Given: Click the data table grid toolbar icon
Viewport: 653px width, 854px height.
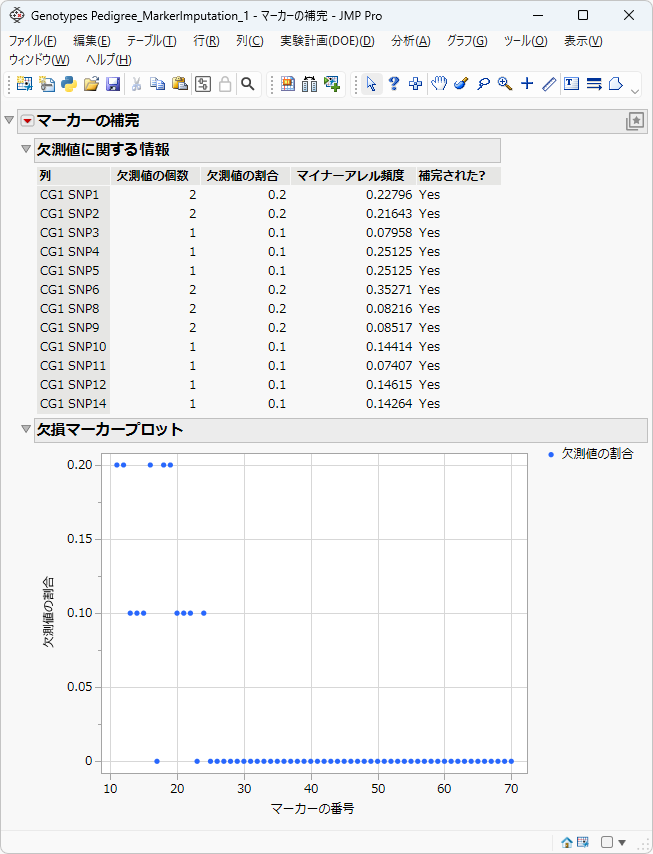Looking at the screenshot, I should [x=288, y=84].
